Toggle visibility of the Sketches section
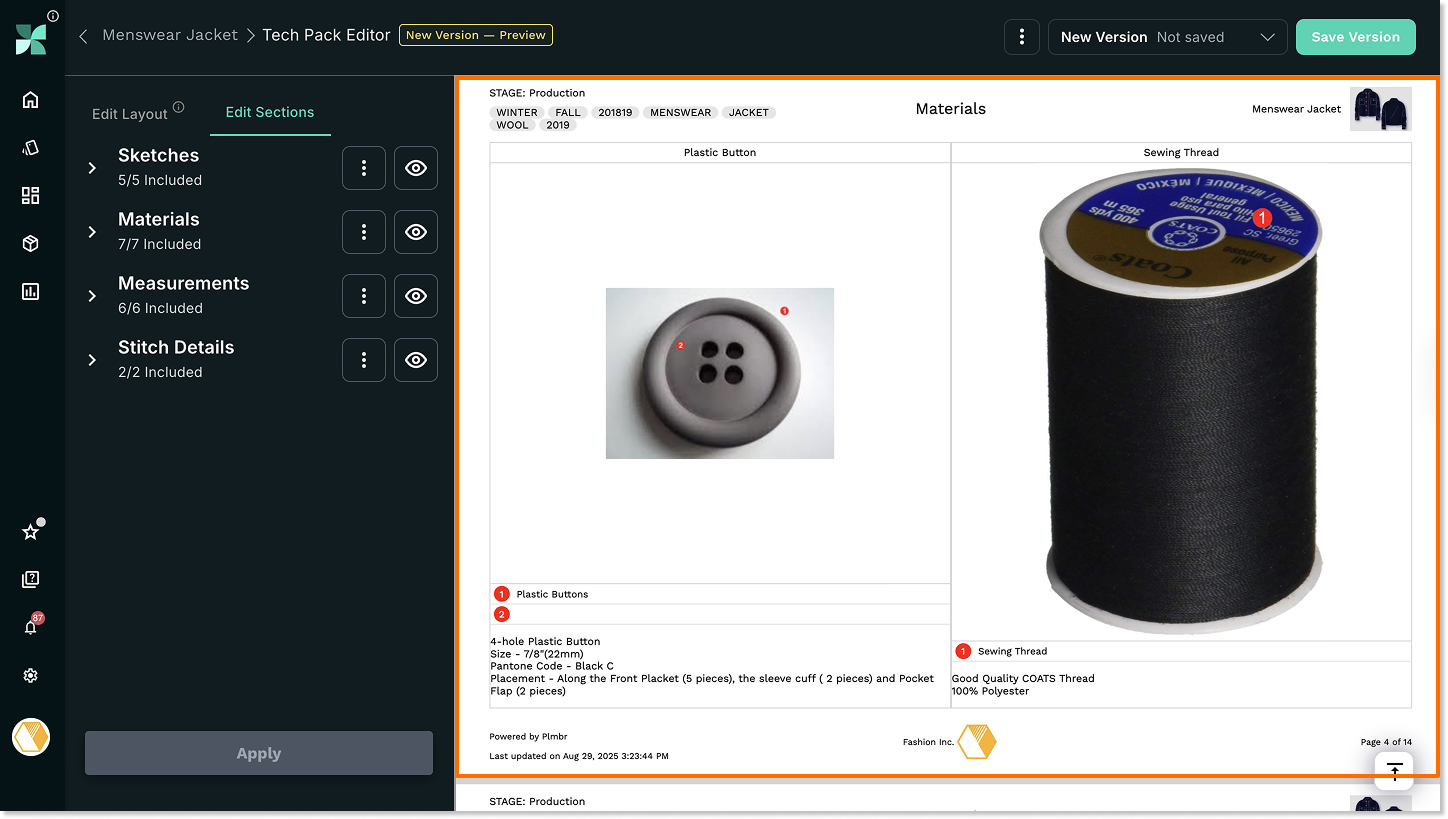Image resolution: width=1448 pixels, height=819 pixels. click(x=415, y=168)
